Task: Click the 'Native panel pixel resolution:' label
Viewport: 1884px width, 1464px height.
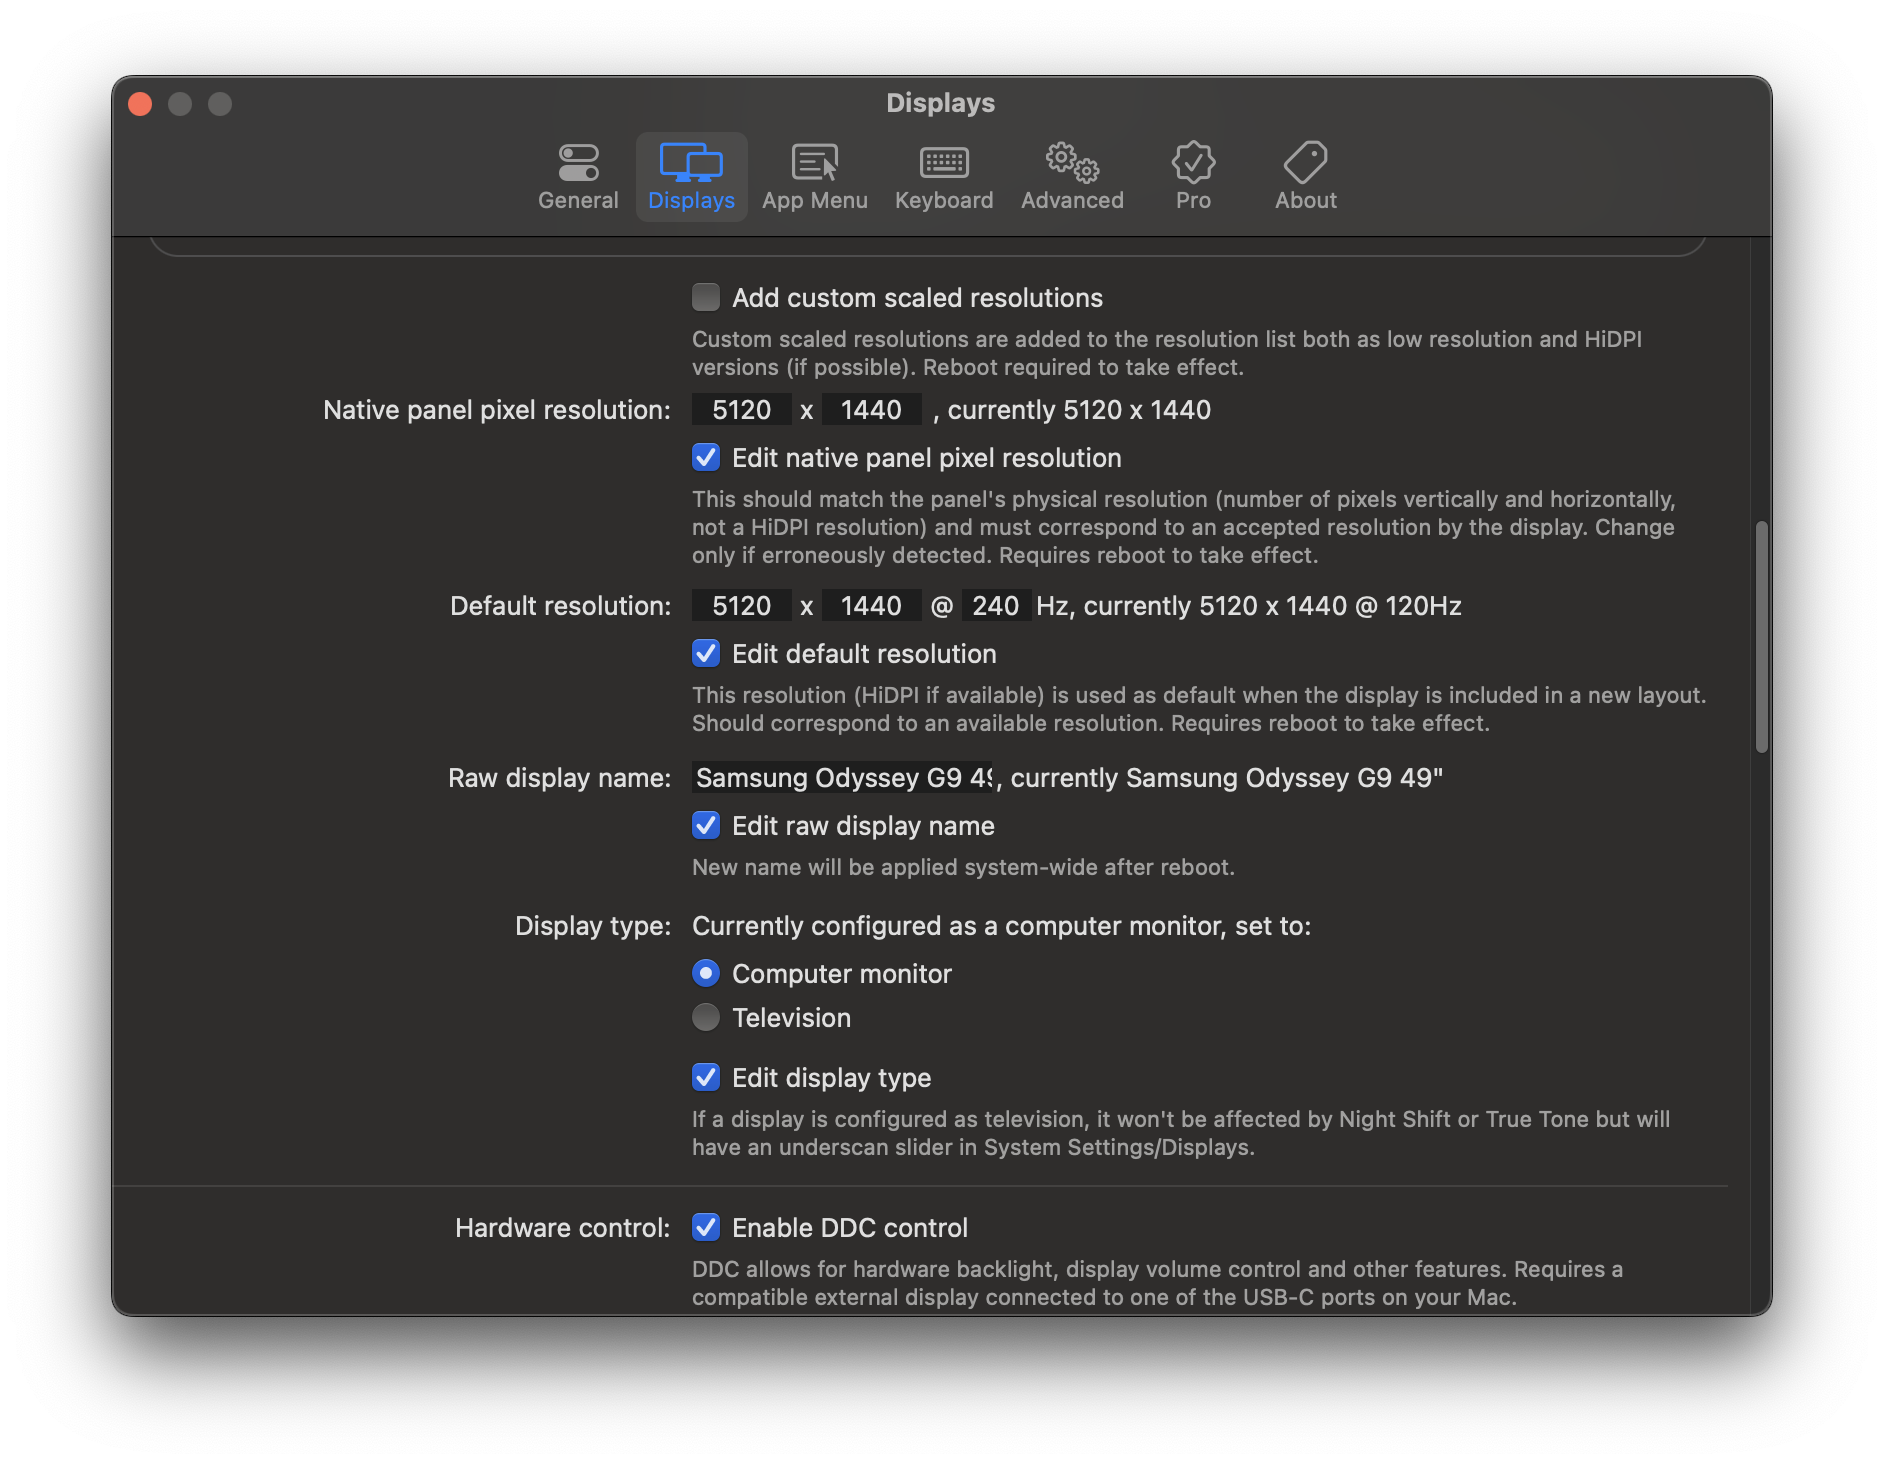Action: click(x=497, y=410)
